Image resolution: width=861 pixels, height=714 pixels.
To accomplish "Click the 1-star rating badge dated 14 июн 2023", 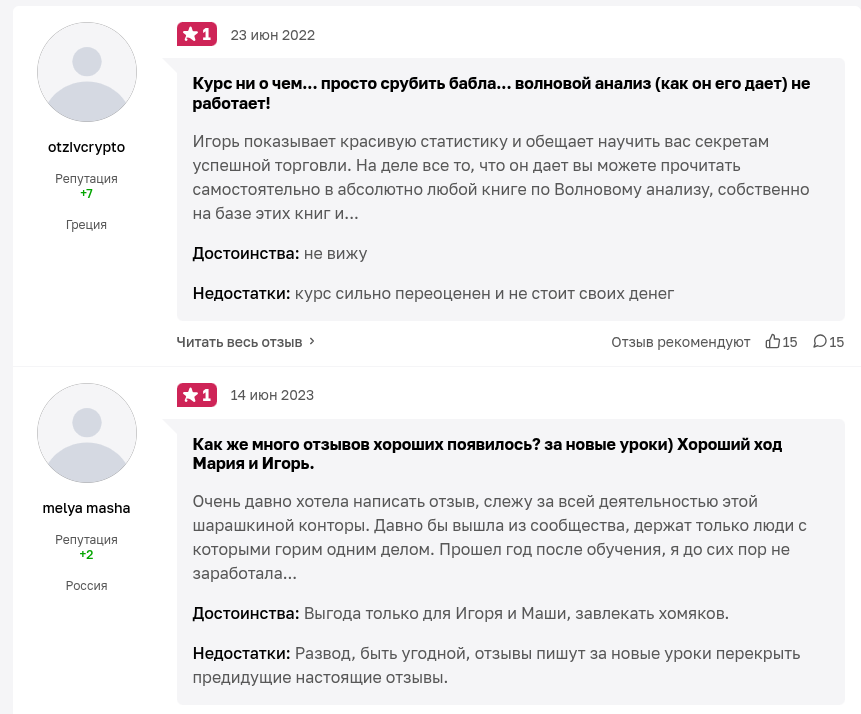I will [x=196, y=395].
